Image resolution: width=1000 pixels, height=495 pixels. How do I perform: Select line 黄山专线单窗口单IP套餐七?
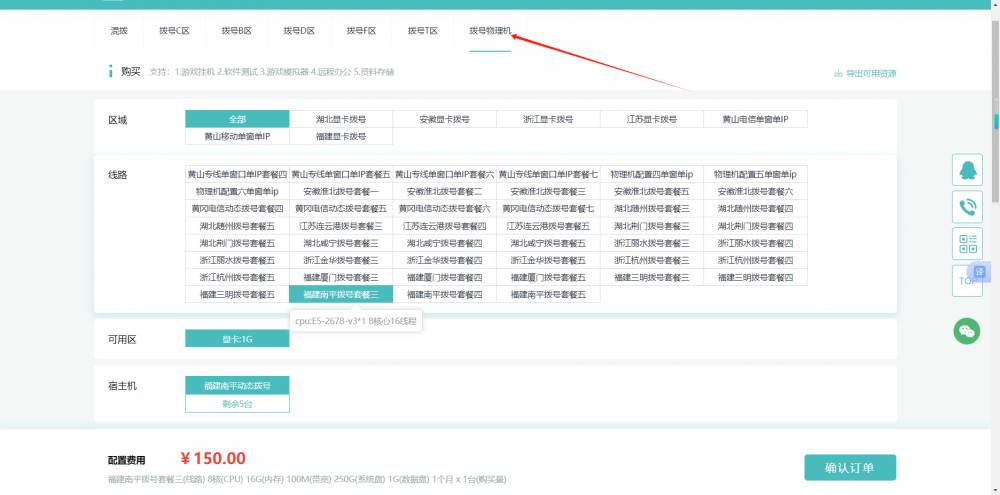548,174
